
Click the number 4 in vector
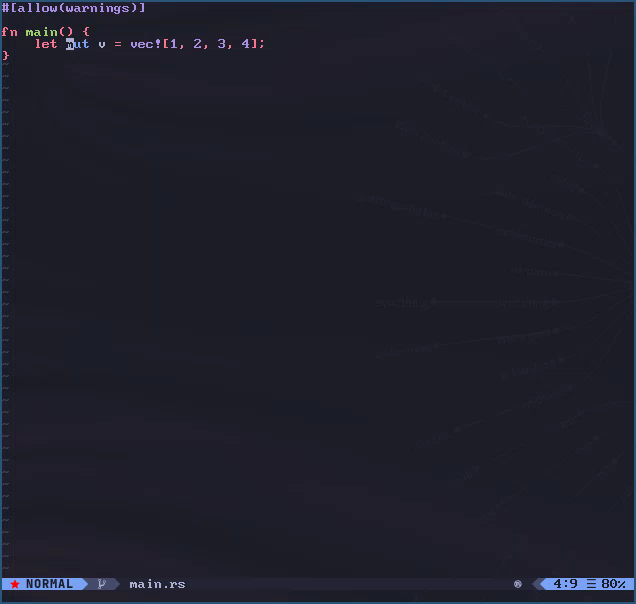tap(245, 44)
